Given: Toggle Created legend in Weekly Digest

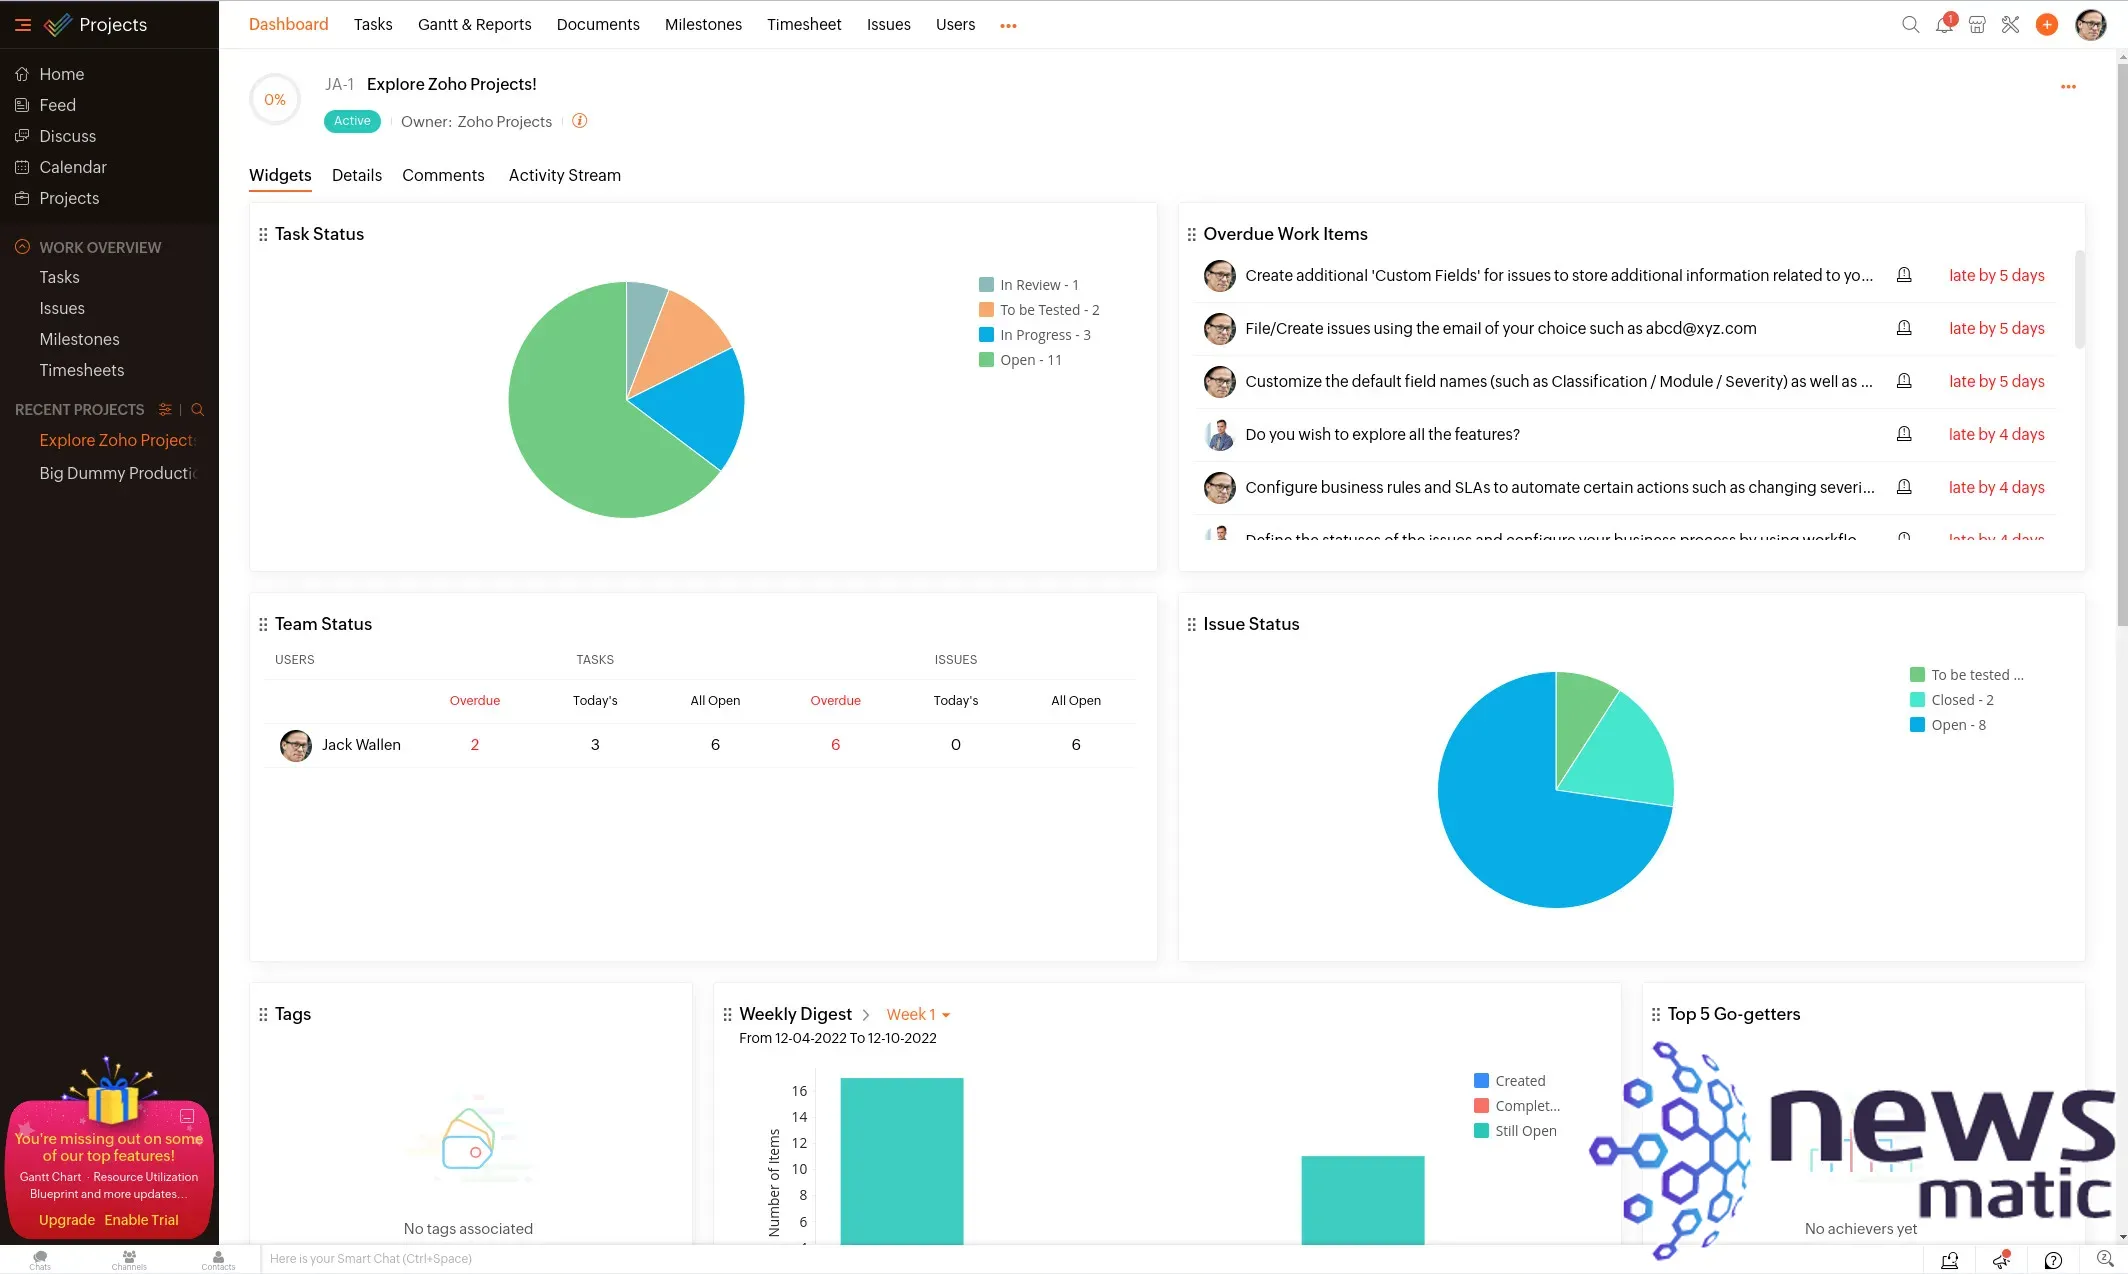Looking at the screenshot, I should pyautogui.click(x=1510, y=1081).
